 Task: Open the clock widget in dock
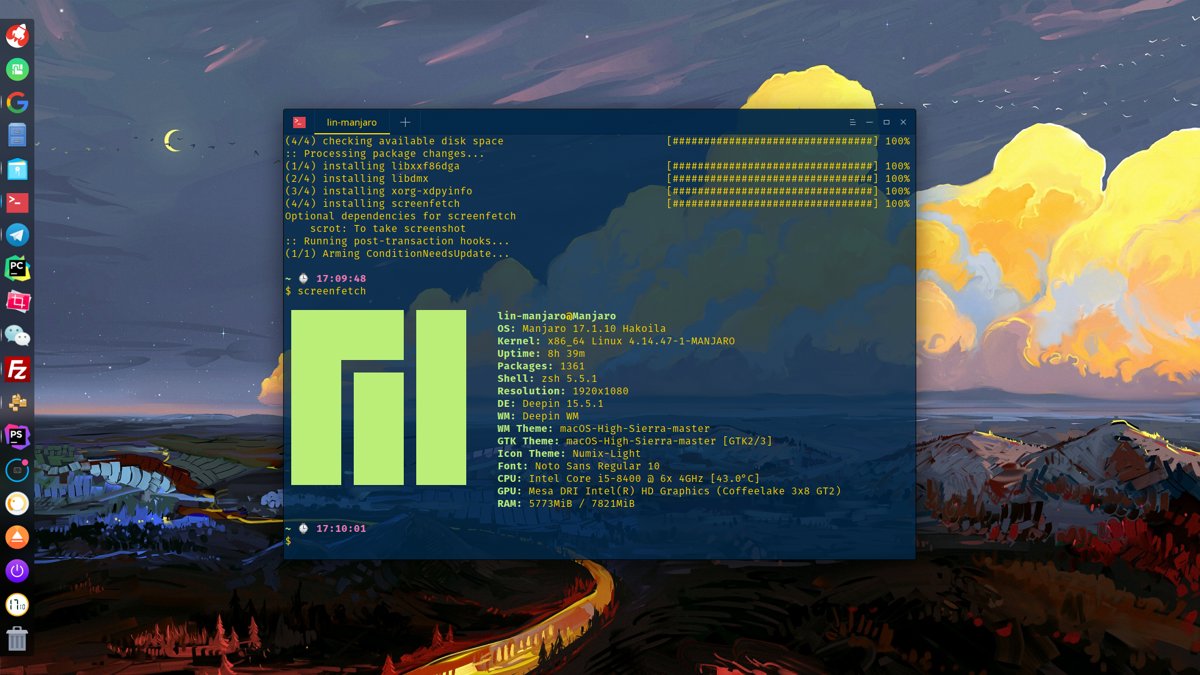coord(17,604)
